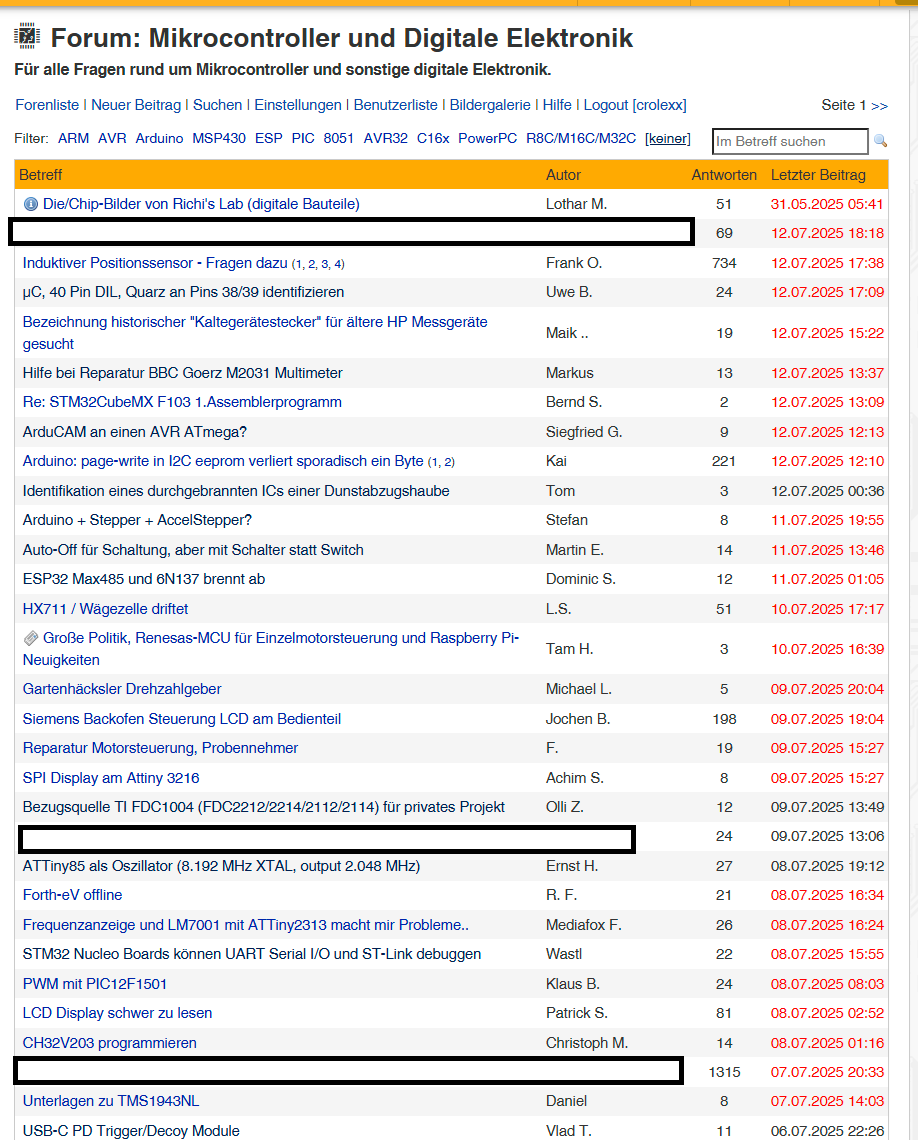Click last post date 31.05.2025 05:41

[827, 204]
